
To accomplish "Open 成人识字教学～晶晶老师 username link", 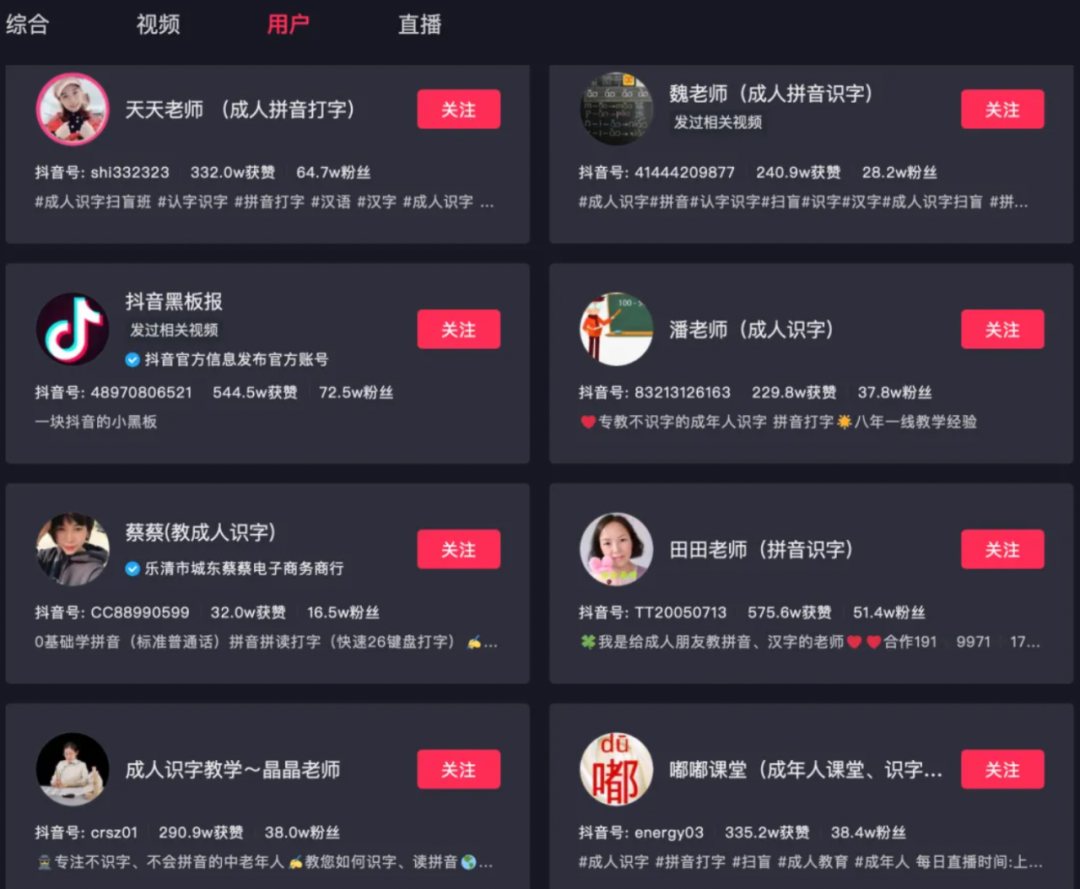I will 233,769.
